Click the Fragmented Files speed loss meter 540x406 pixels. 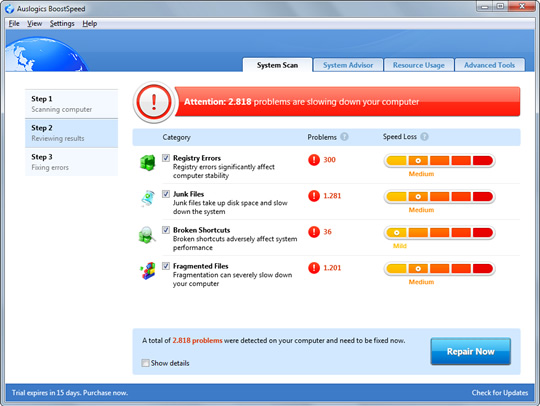pos(439,269)
